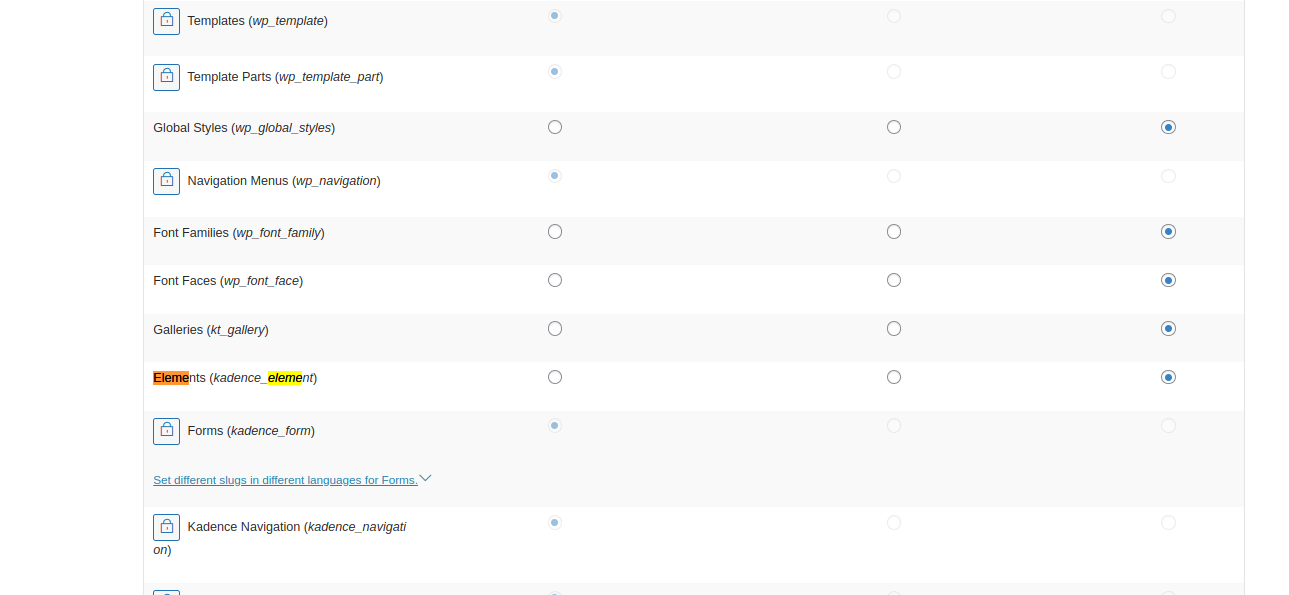Click the lock icon beside Templates
This screenshot has width=1289, height=595.
[x=166, y=21]
